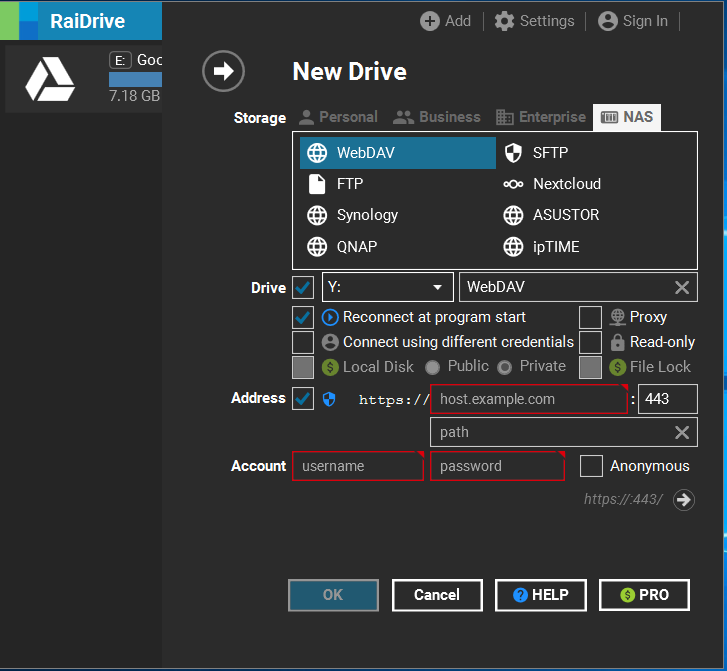The height and width of the screenshot is (671, 727).
Task: Click the Proxy globe icon
Action: 617,317
